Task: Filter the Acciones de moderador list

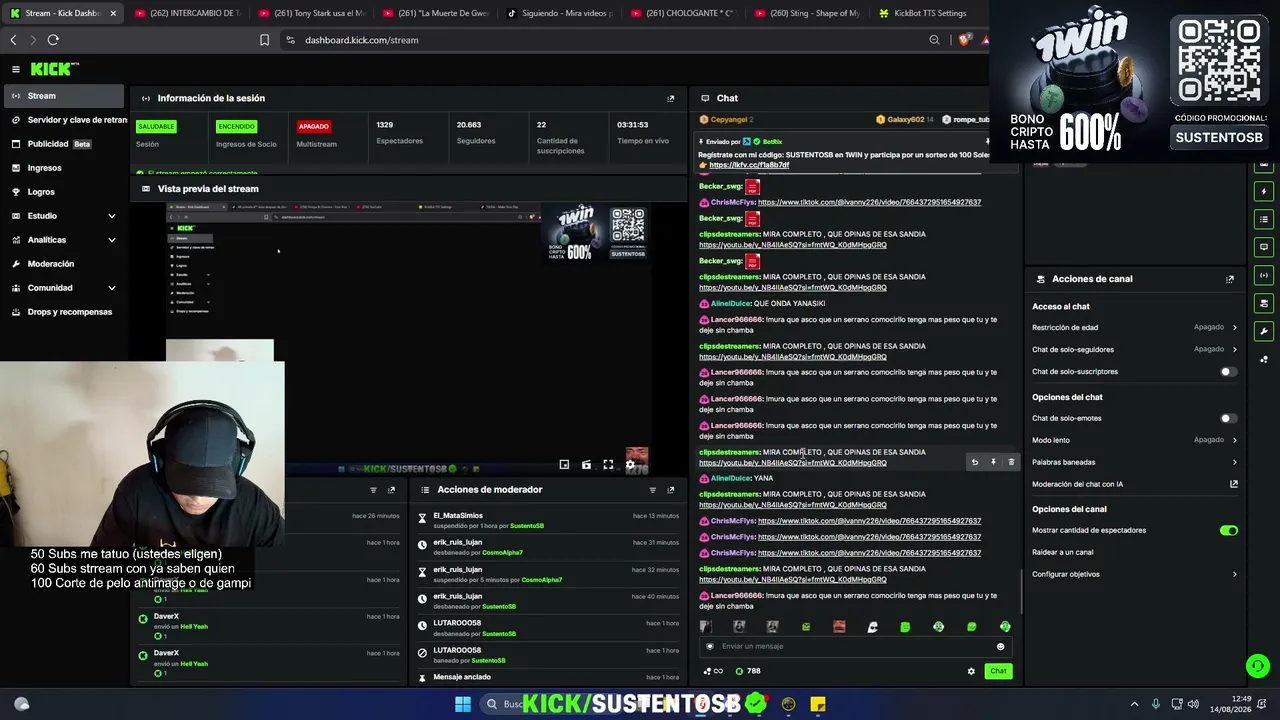Action: coord(652,490)
